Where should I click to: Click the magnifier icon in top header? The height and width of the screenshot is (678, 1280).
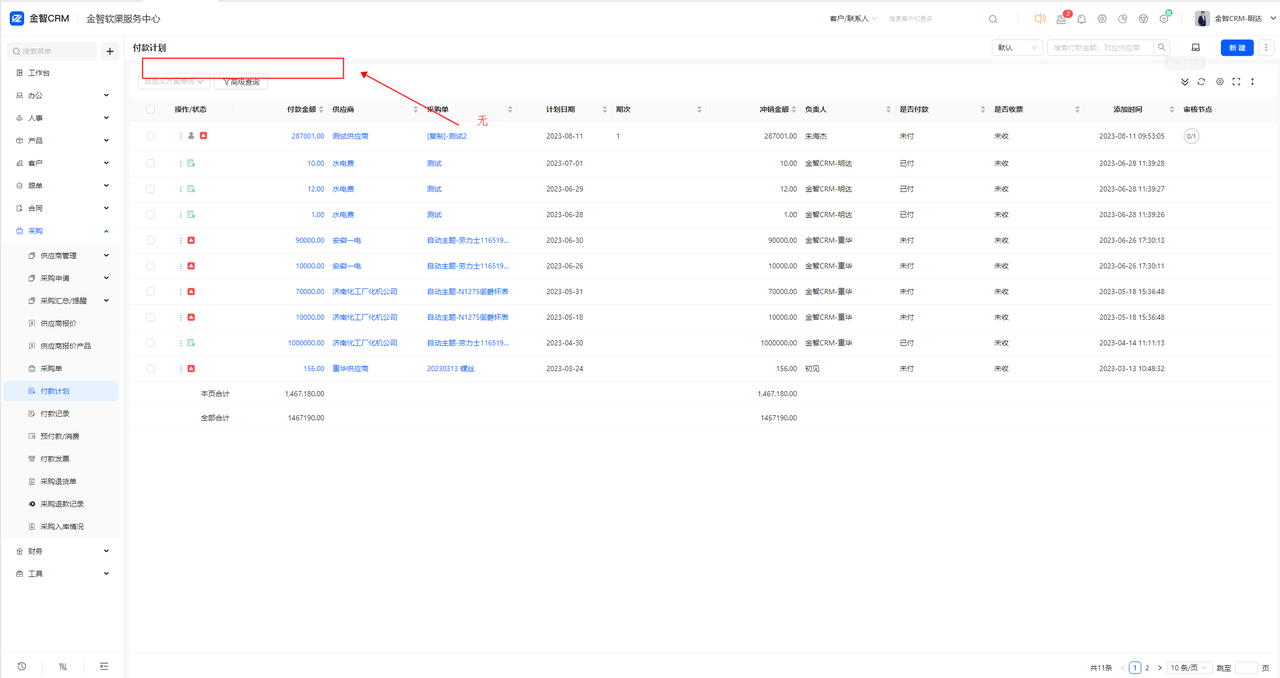[x=993, y=19]
